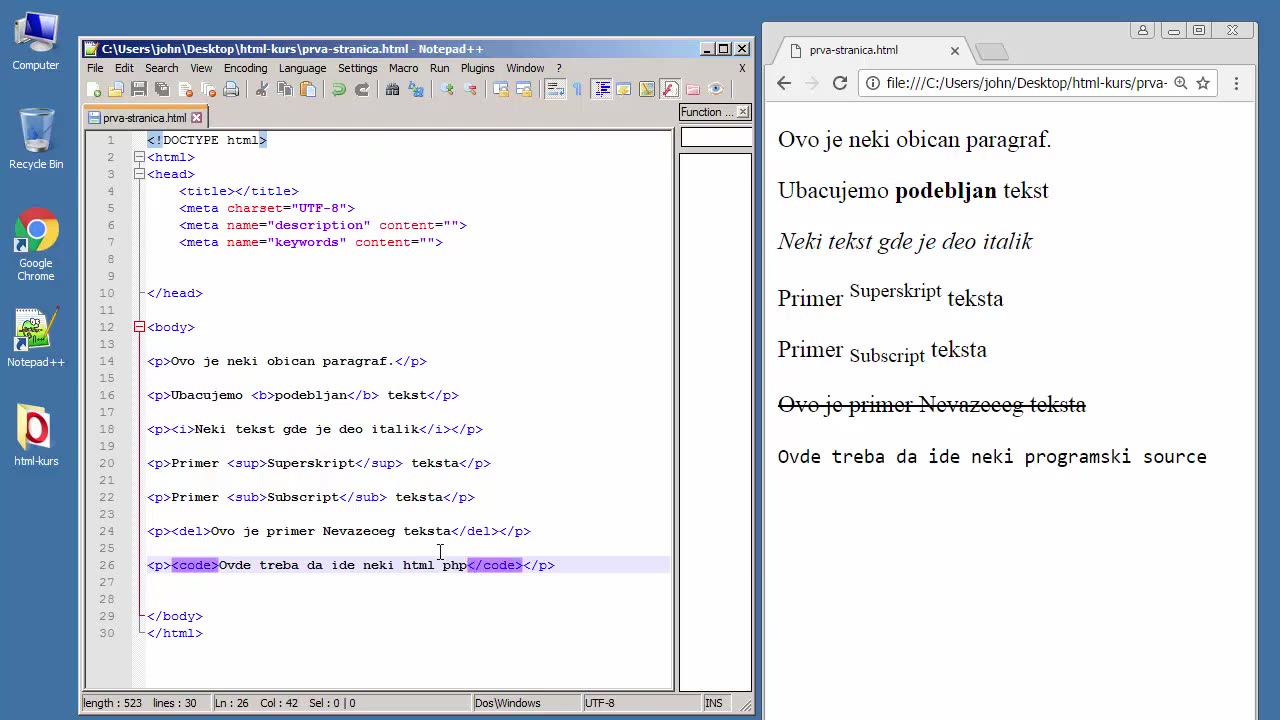Image resolution: width=1280 pixels, height=720 pixels.
Task: Open the Search menu
Action: 161,68
